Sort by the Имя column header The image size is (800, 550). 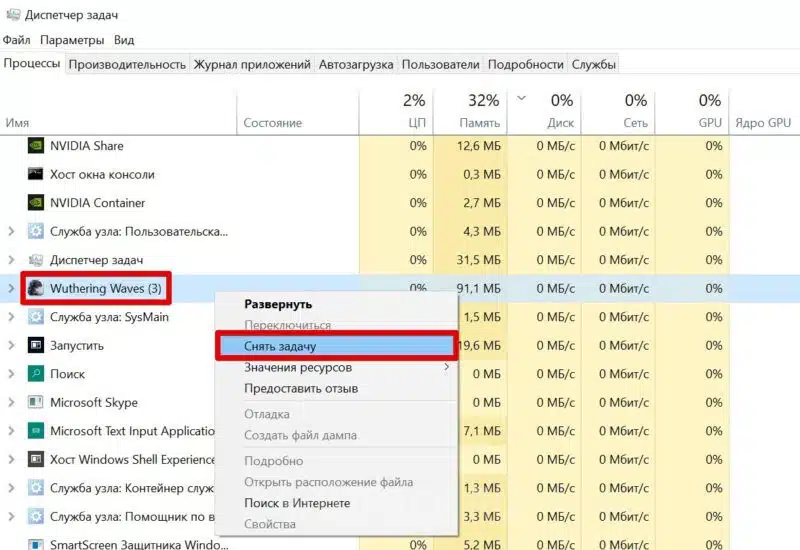[x=17, y=123]
